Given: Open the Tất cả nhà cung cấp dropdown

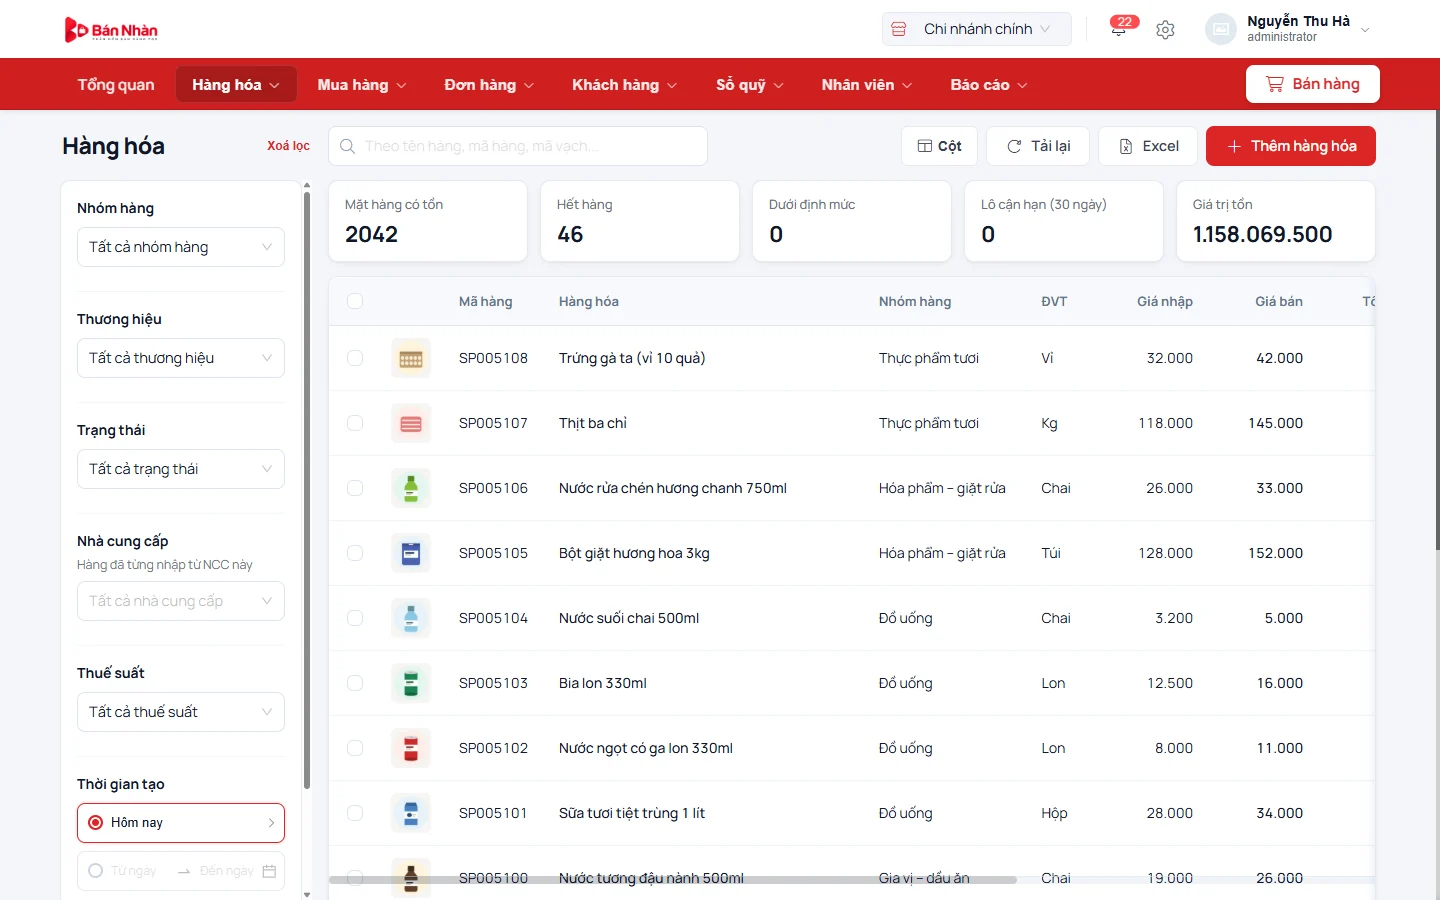Looking at the screenshot, I should pos(181,601).
